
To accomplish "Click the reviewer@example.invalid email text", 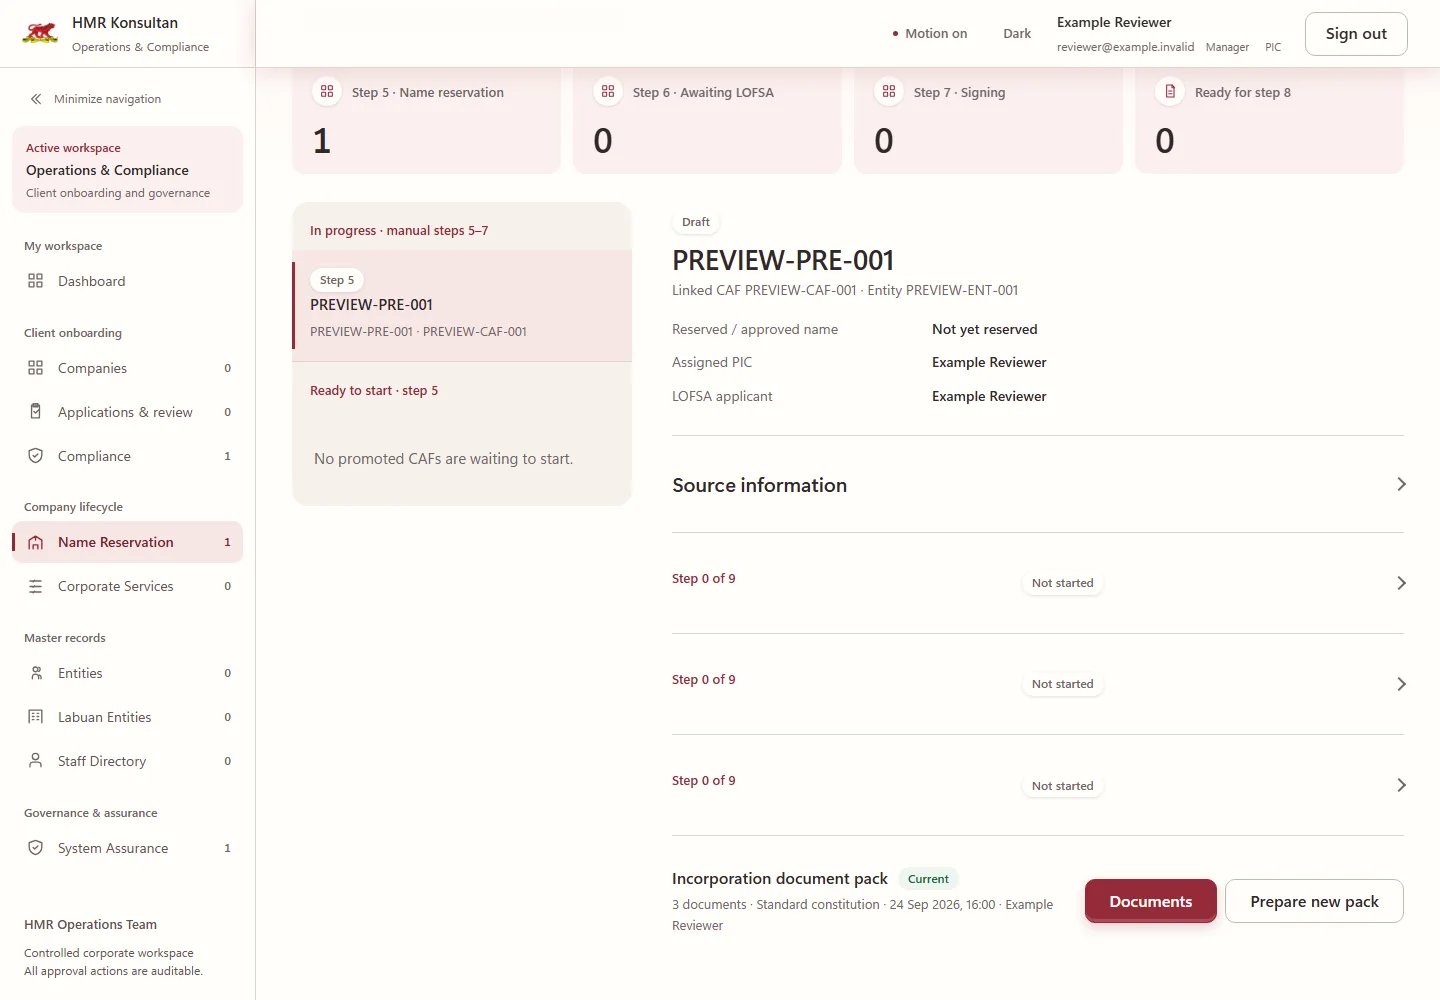I will coord(1125,47).
